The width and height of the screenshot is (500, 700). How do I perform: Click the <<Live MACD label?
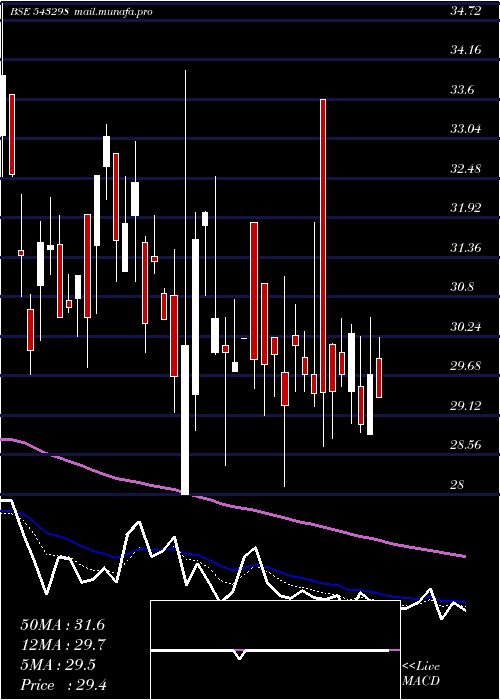point(421,674)
